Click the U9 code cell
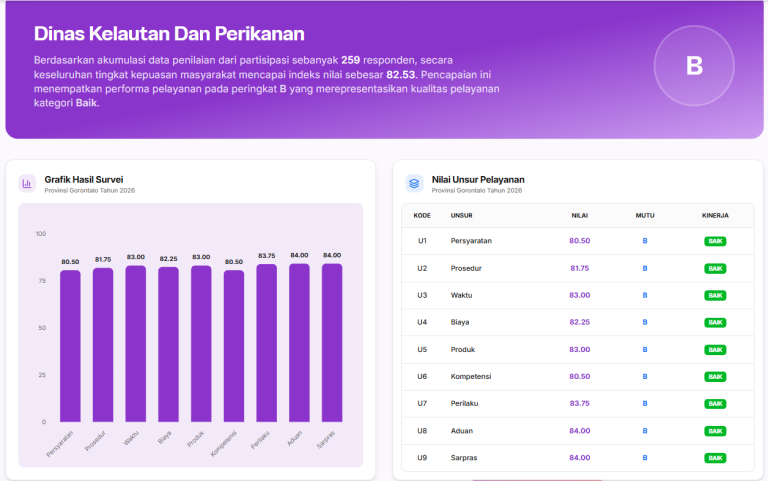Image resolution: width=768 pixels, height=481 pixels. pos(422,458)
